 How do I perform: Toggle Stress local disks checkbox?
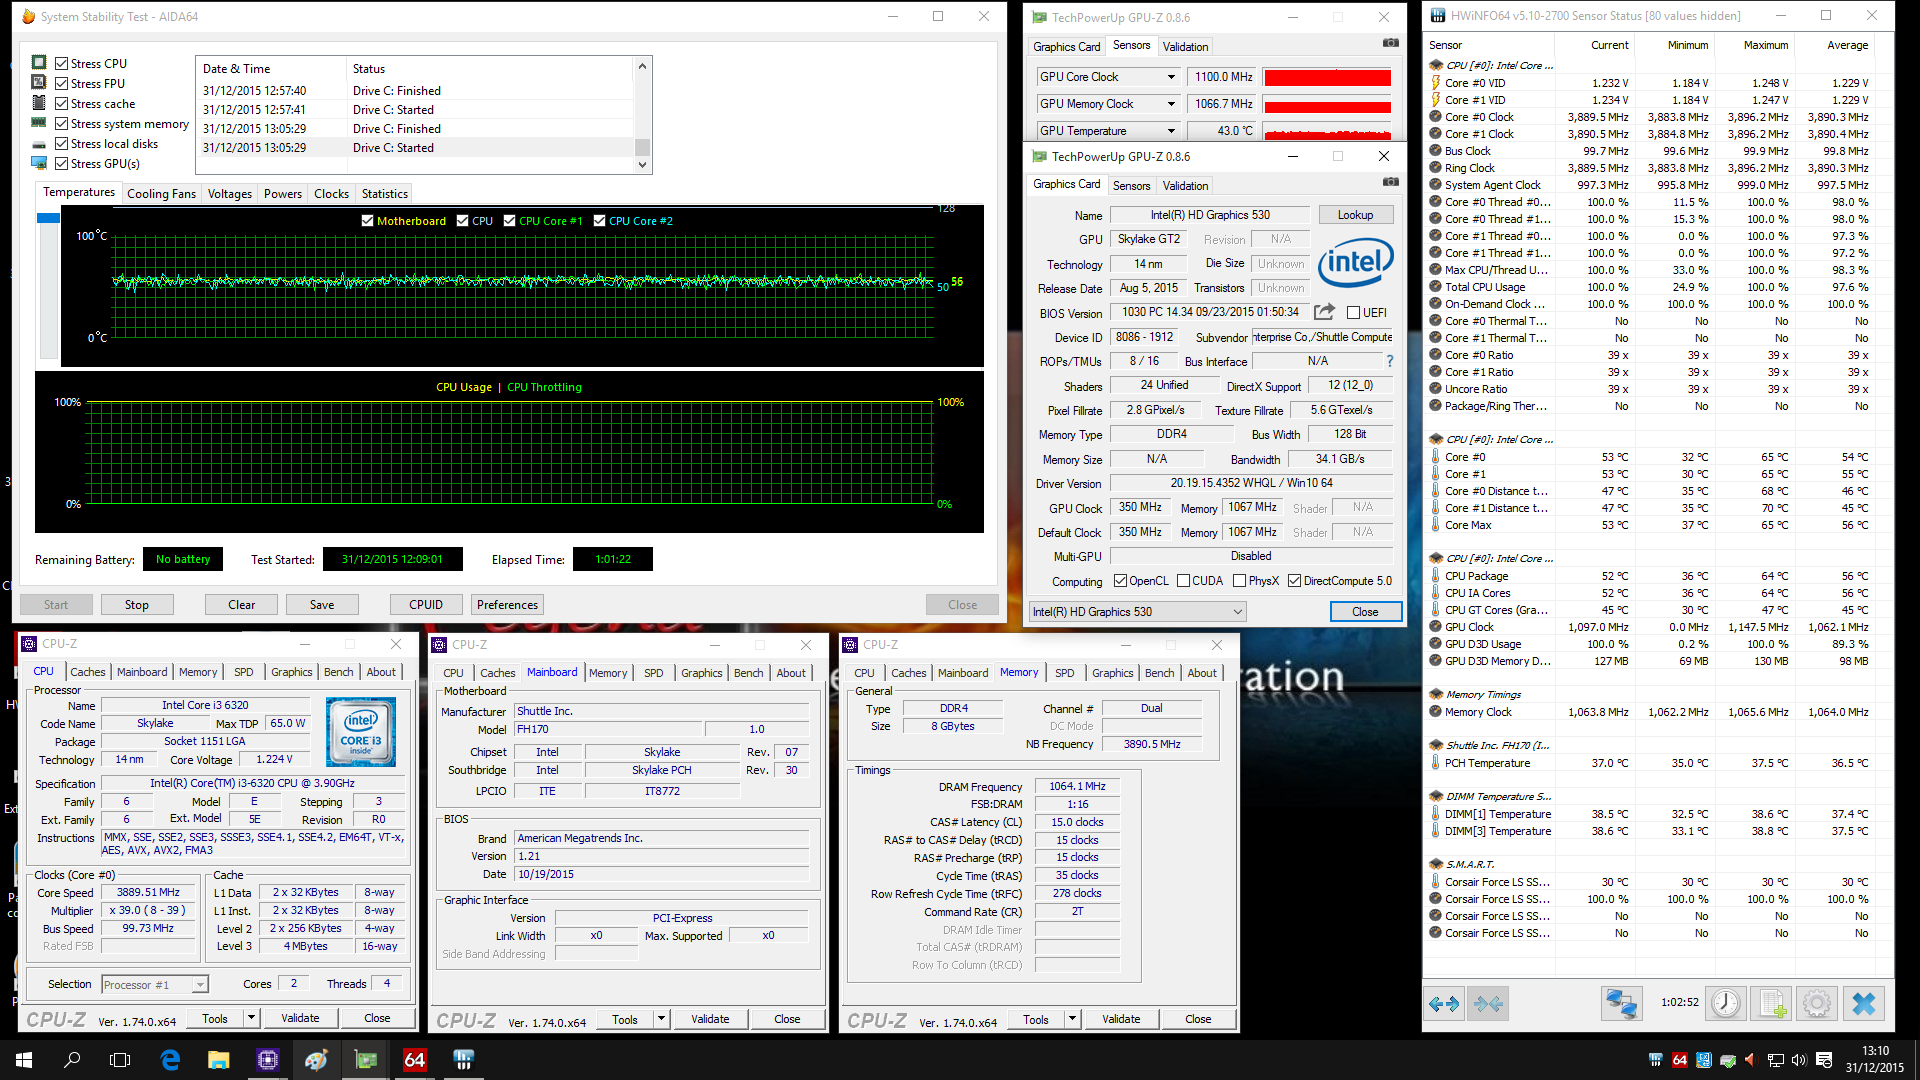point(61,143)
